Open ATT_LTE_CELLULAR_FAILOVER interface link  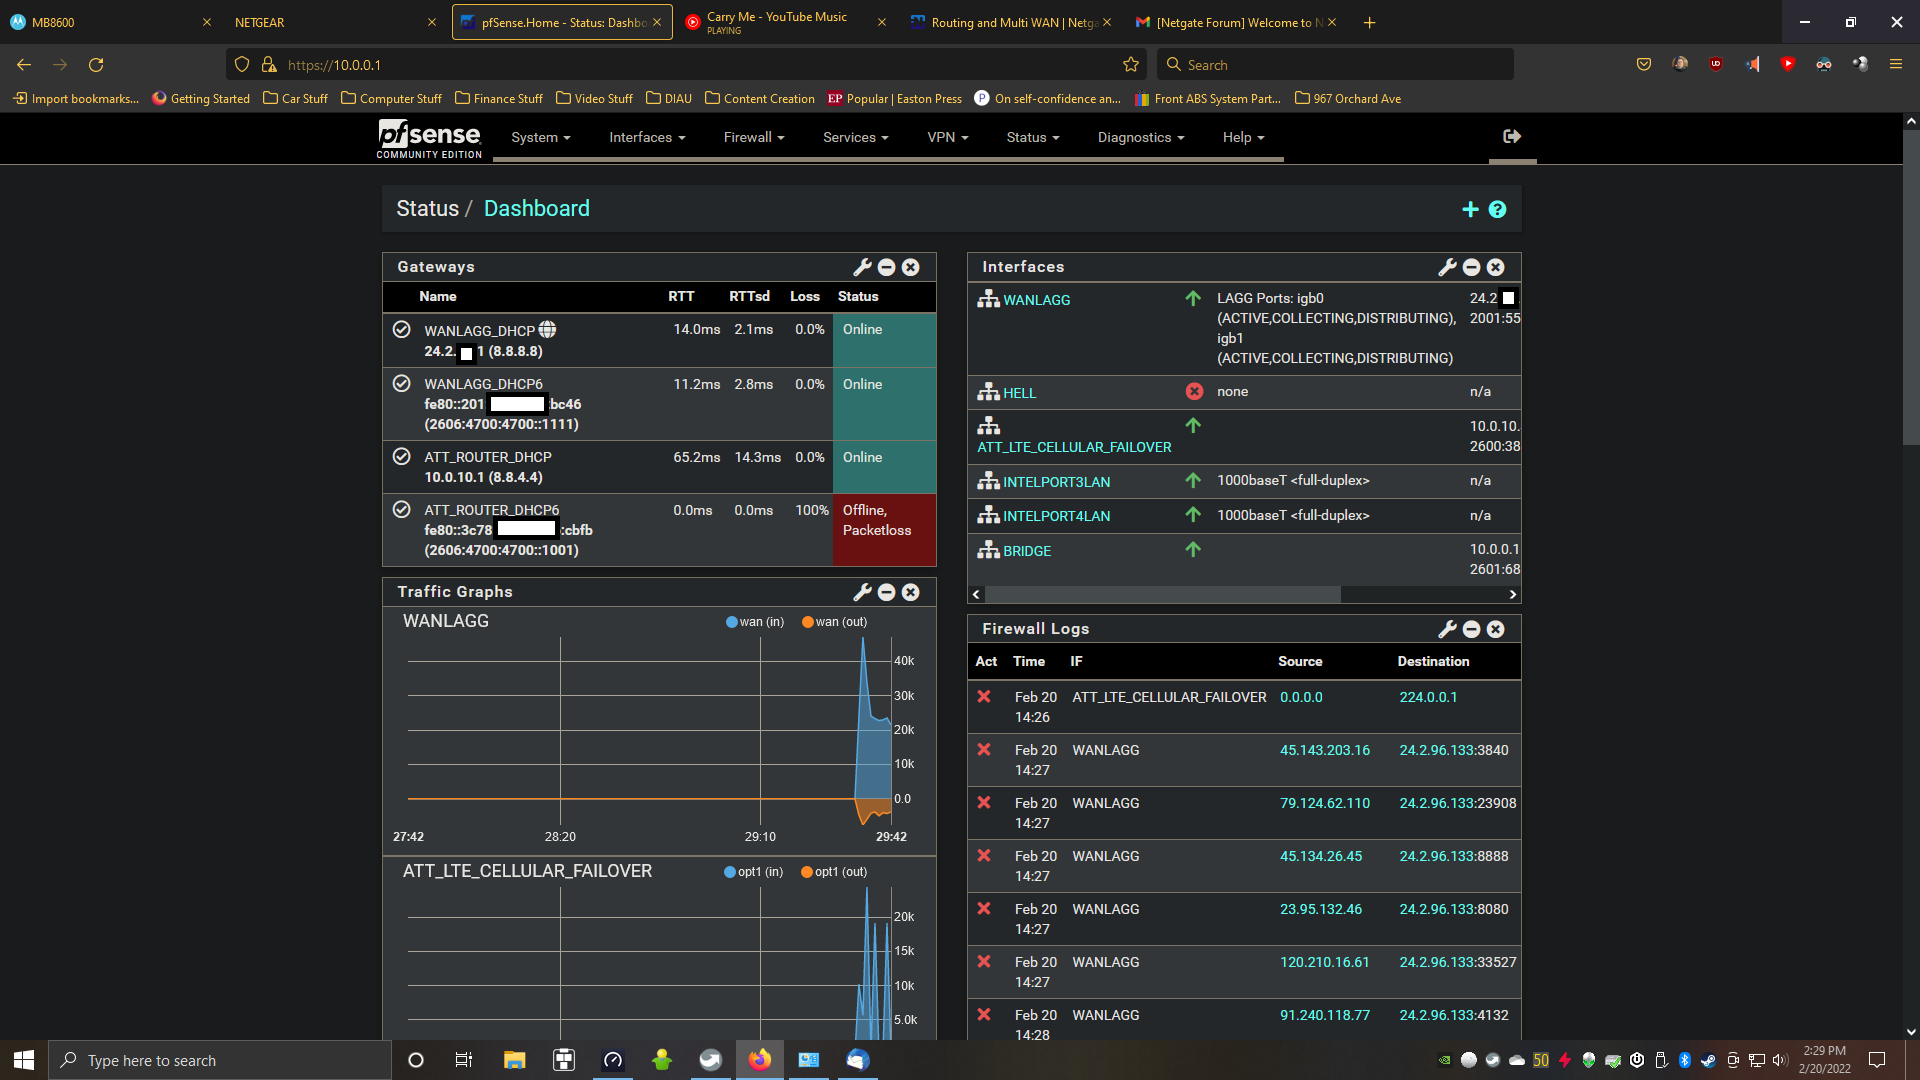coord(1074,447)
